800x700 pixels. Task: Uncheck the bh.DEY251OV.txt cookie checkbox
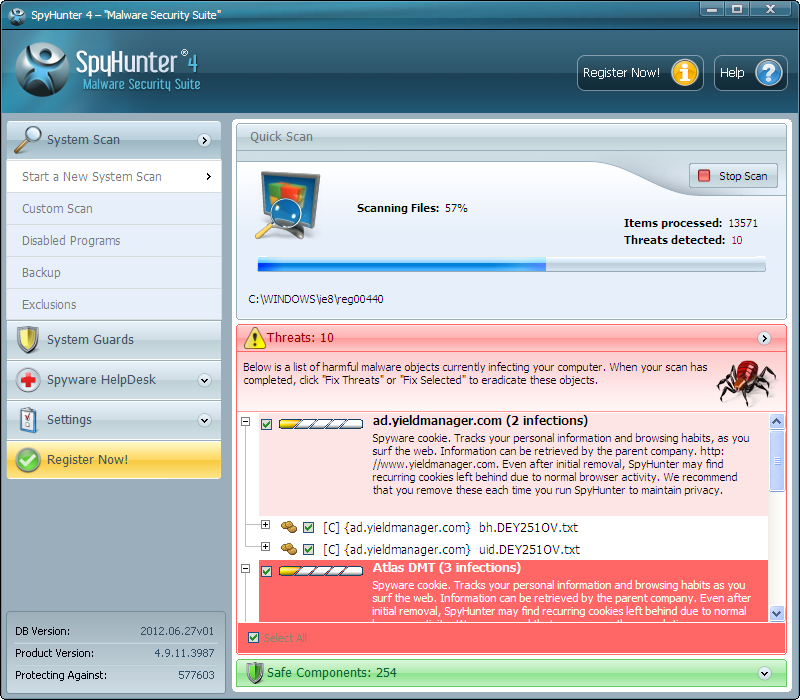309,527
